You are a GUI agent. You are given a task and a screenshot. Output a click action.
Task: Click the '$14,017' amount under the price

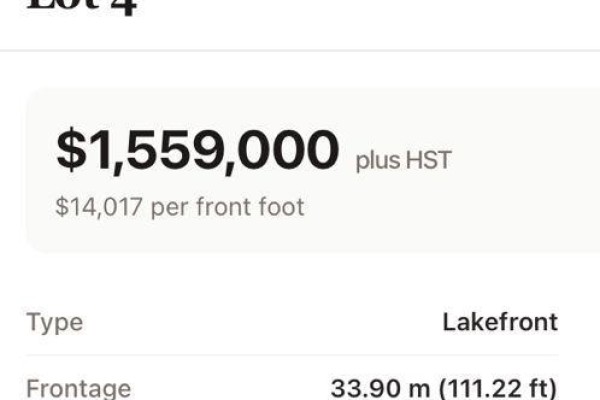coord(99,207)
